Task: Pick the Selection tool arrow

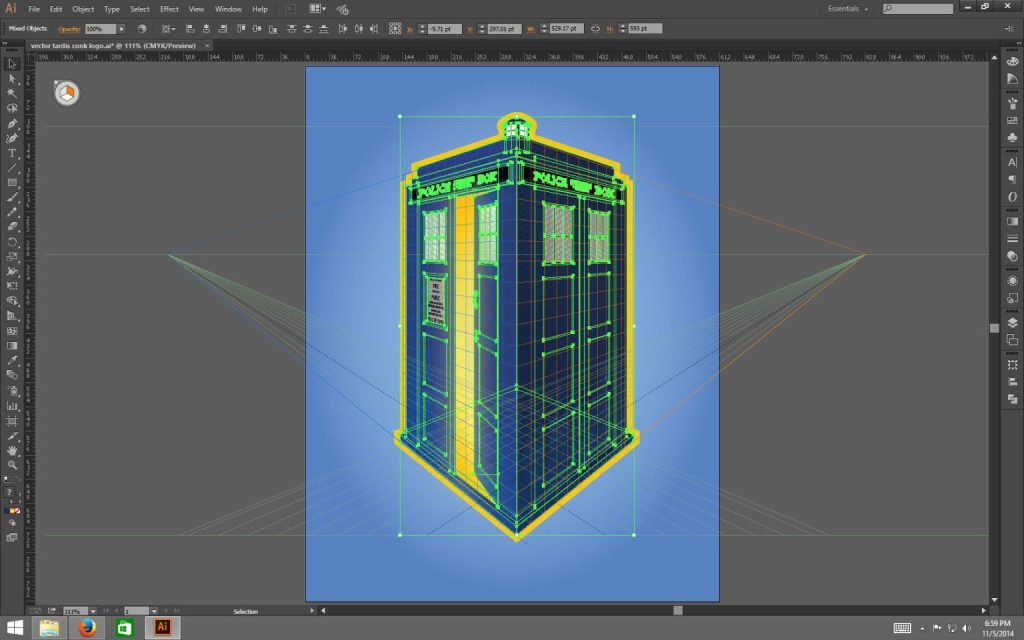Action: [12, 64]
